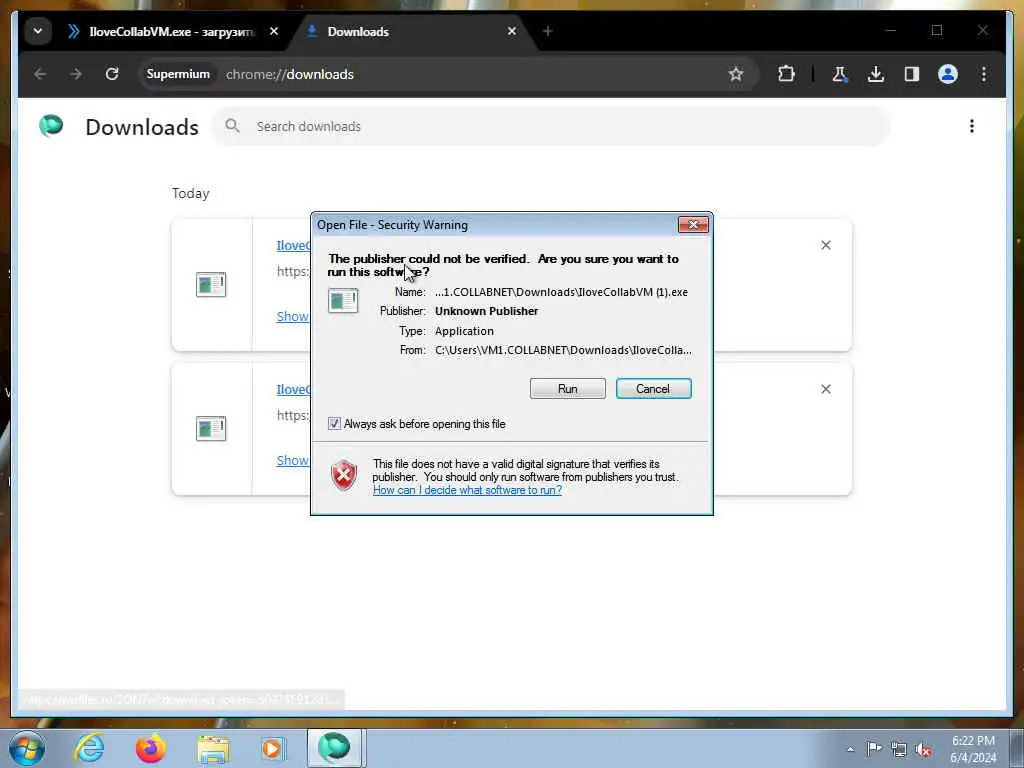
Task: Cancel the Open File security warning
Action: click(x=653, y=389)
